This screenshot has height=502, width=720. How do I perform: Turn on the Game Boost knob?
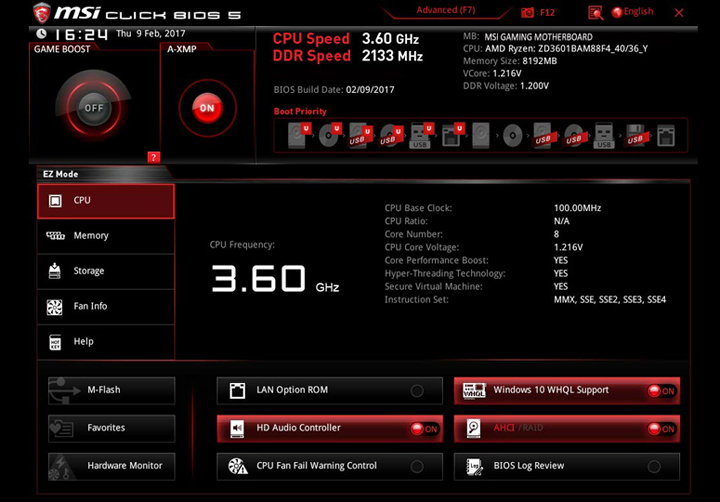[x=93, y=107]
